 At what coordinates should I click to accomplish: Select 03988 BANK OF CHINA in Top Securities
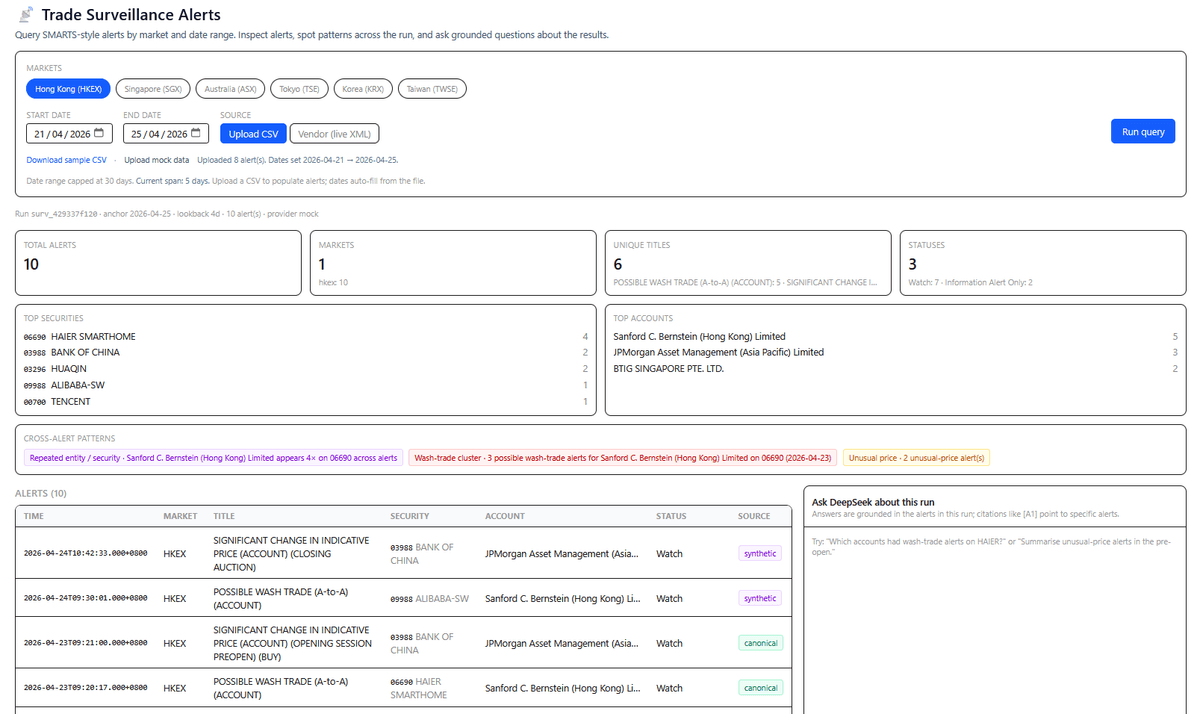coord(306,353)
